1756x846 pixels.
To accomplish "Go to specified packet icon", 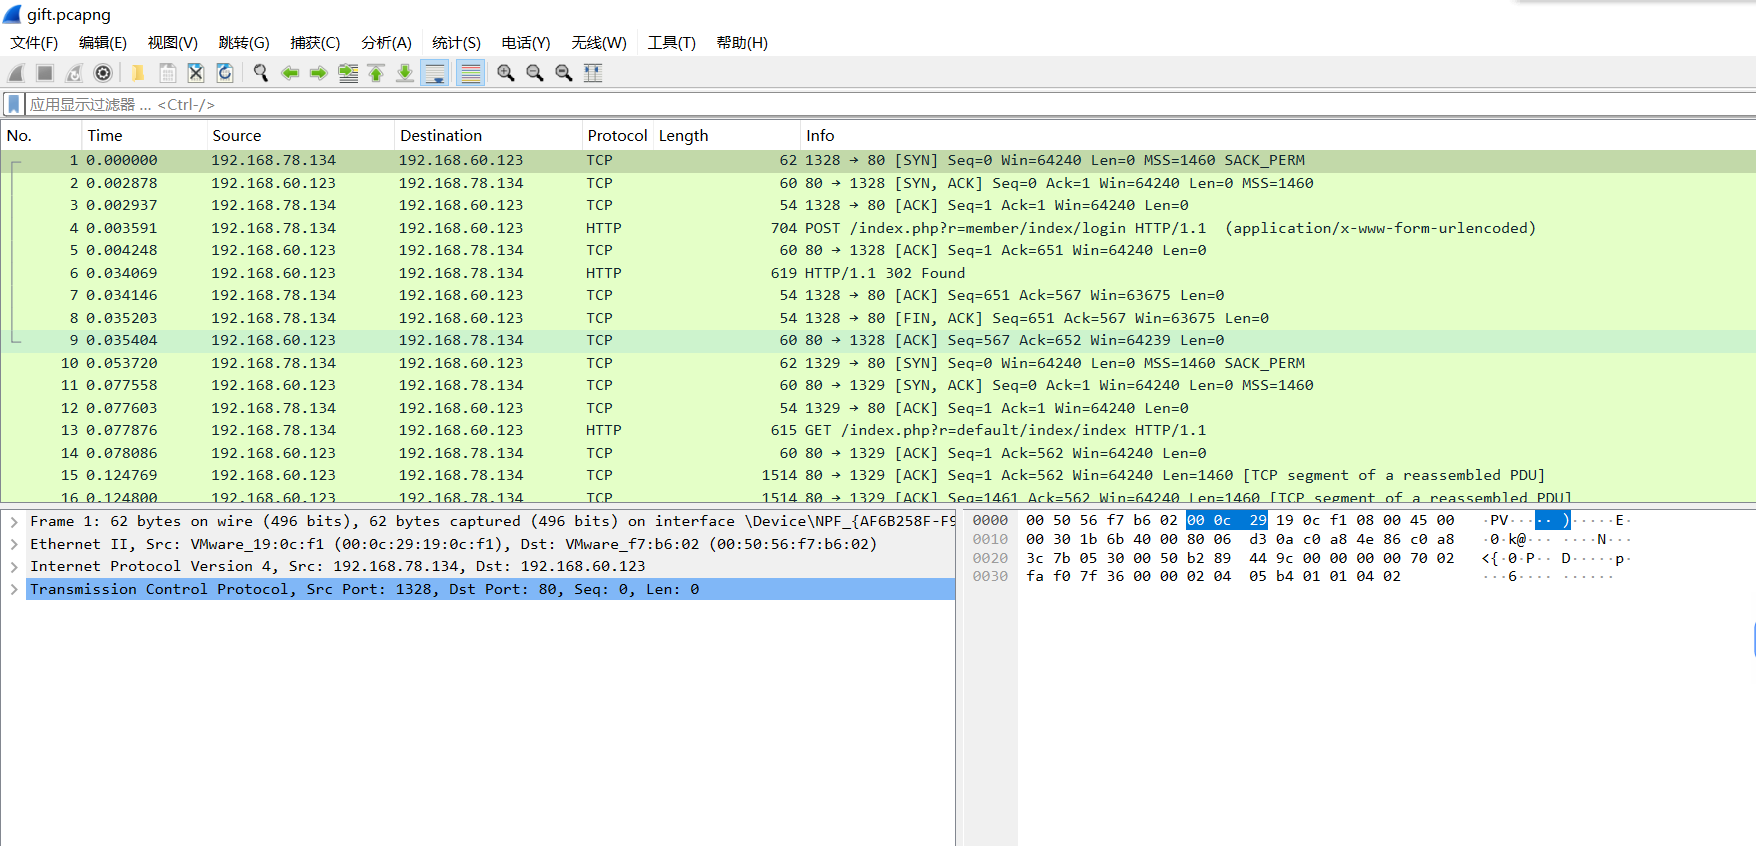I will coord(348,73).
